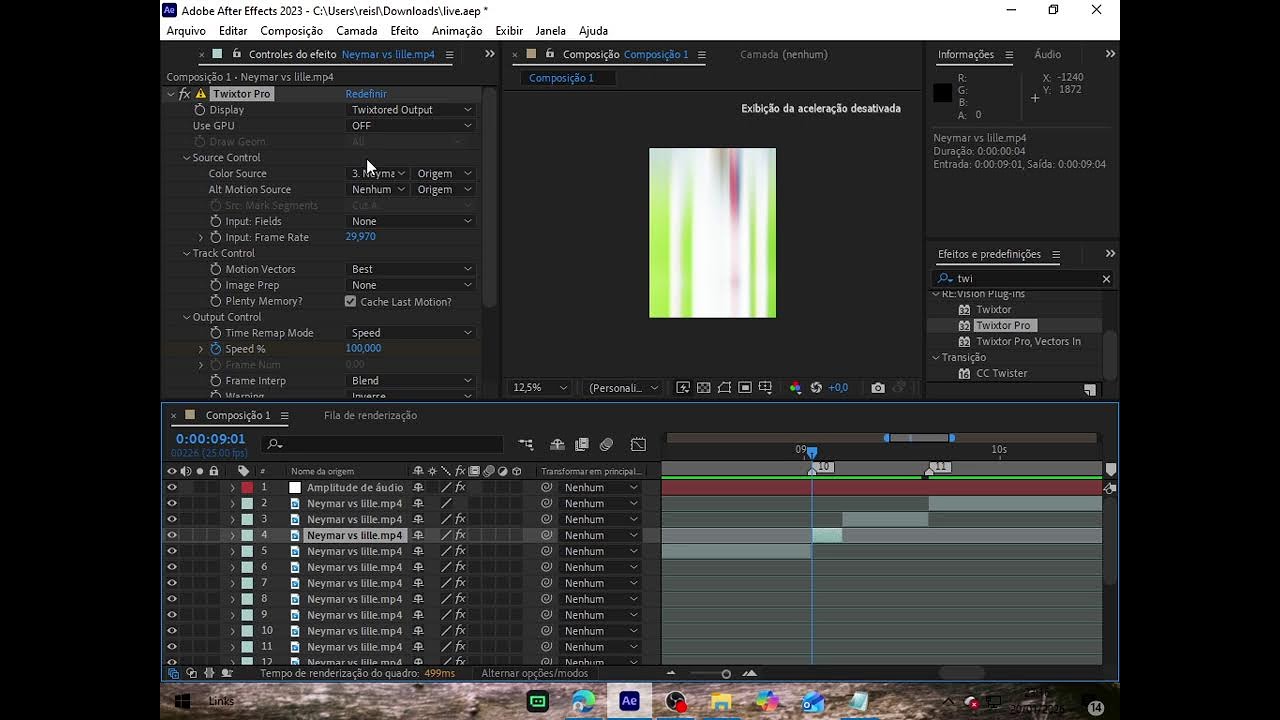The image size is (1280, 720).
Task: Open the grid and guide options icon
Action: [765, 388]
